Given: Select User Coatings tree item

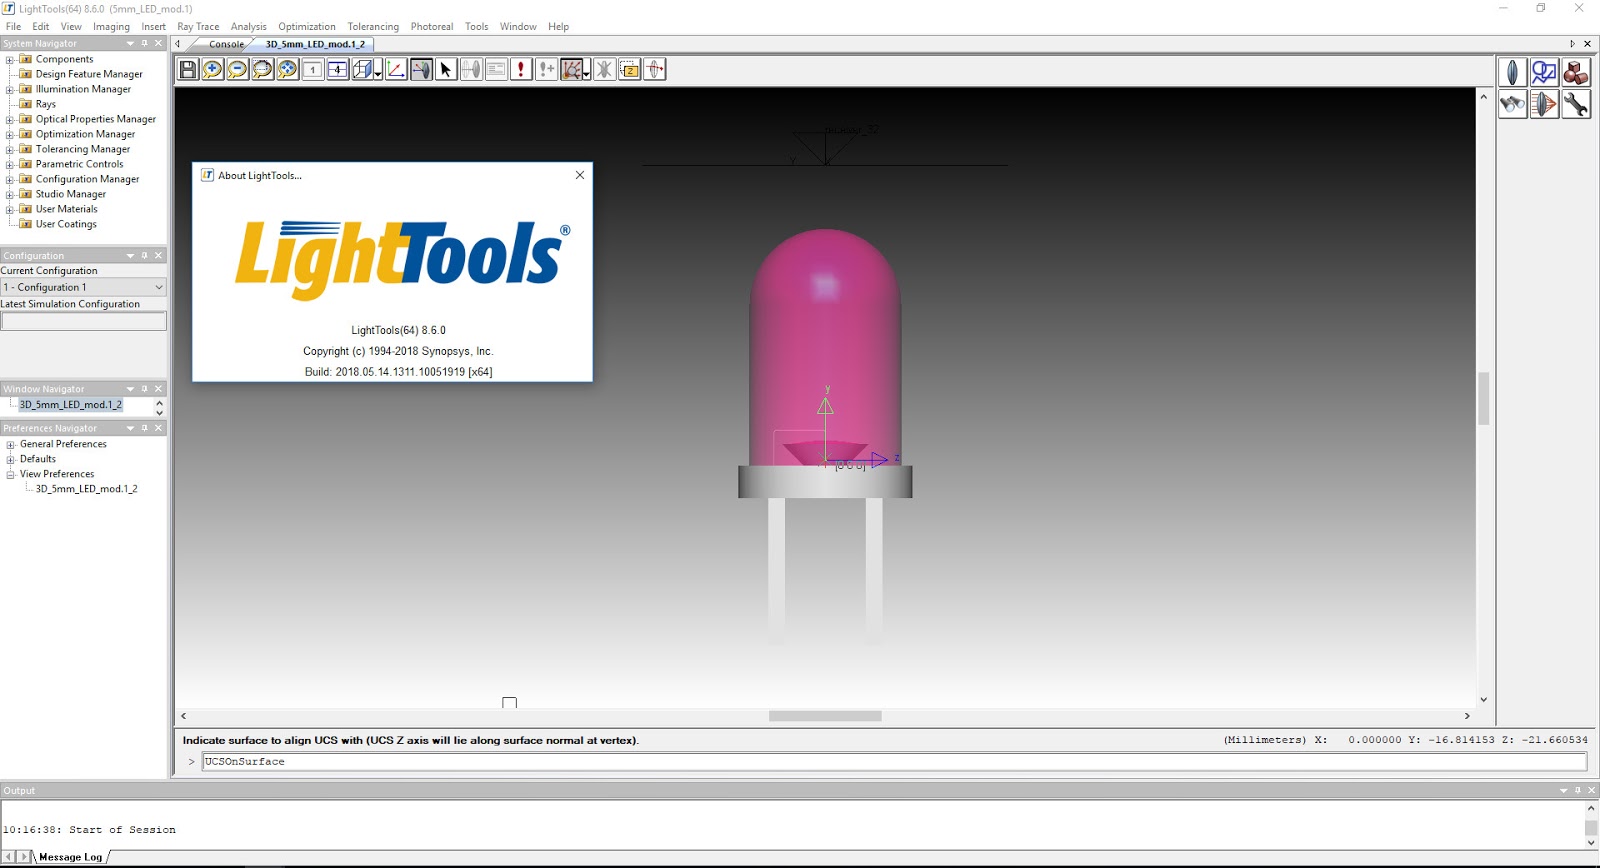Looking at the screenshot, I should [66, 224].
